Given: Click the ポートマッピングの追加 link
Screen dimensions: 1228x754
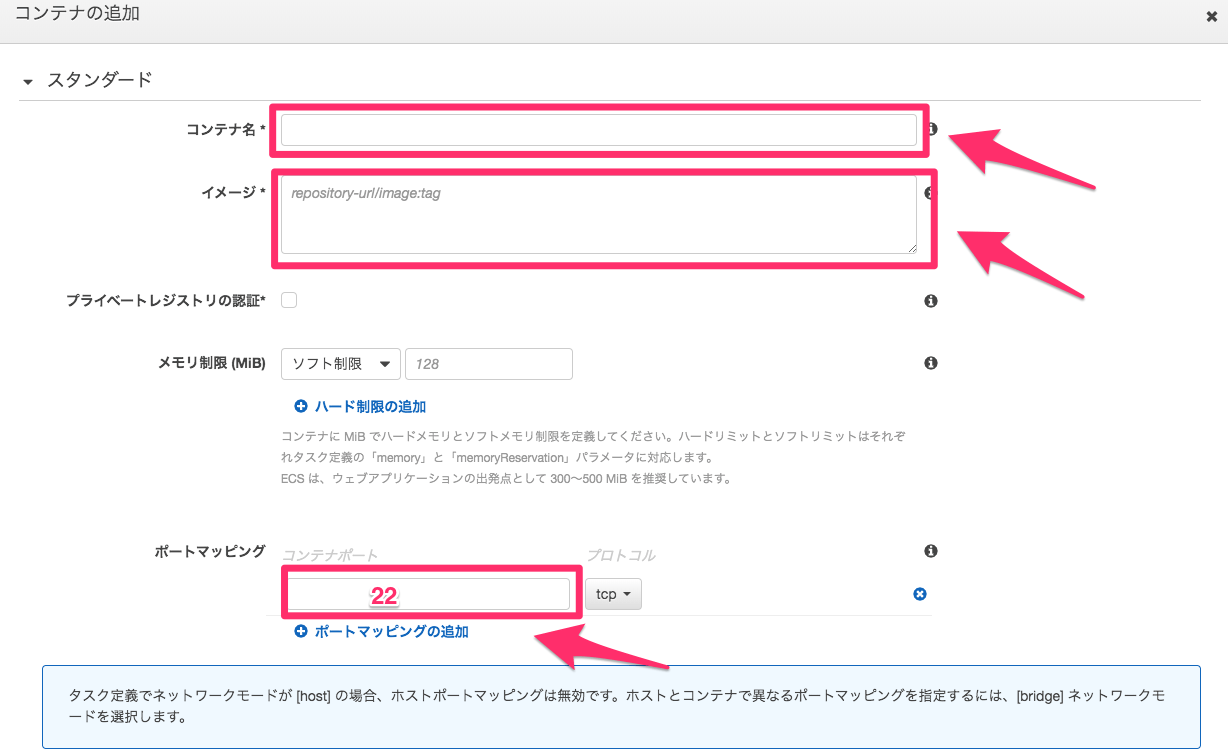Looking at the screenshot, I should (381, 632).
